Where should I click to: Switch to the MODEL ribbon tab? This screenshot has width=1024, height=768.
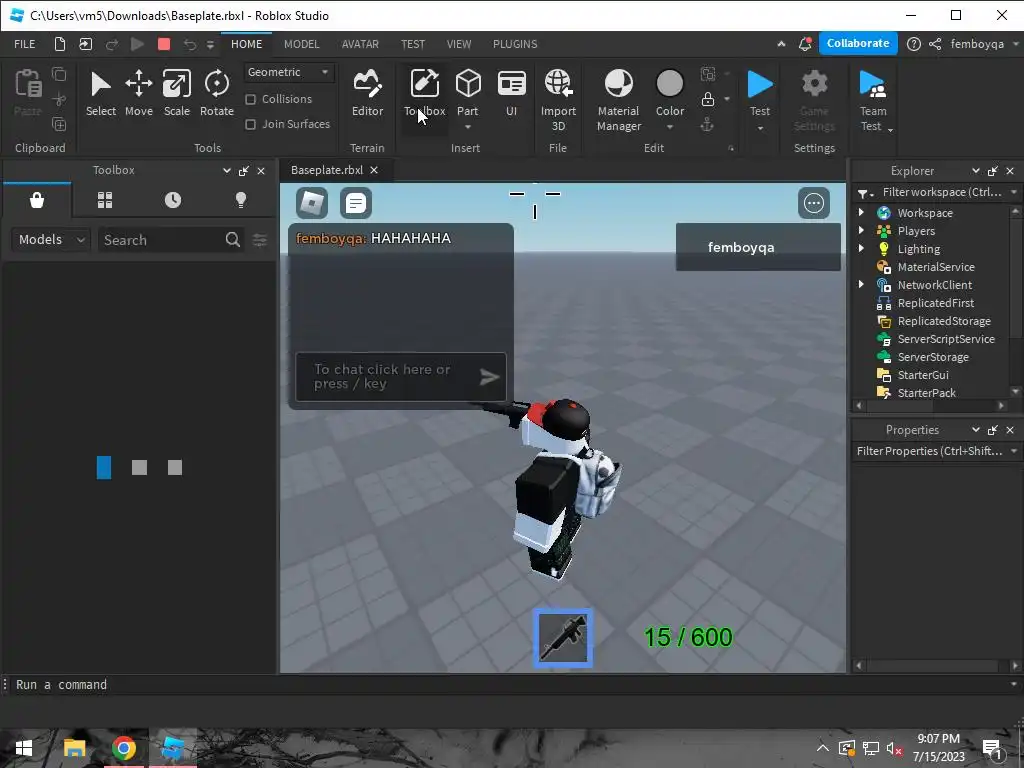coord(302,44)
